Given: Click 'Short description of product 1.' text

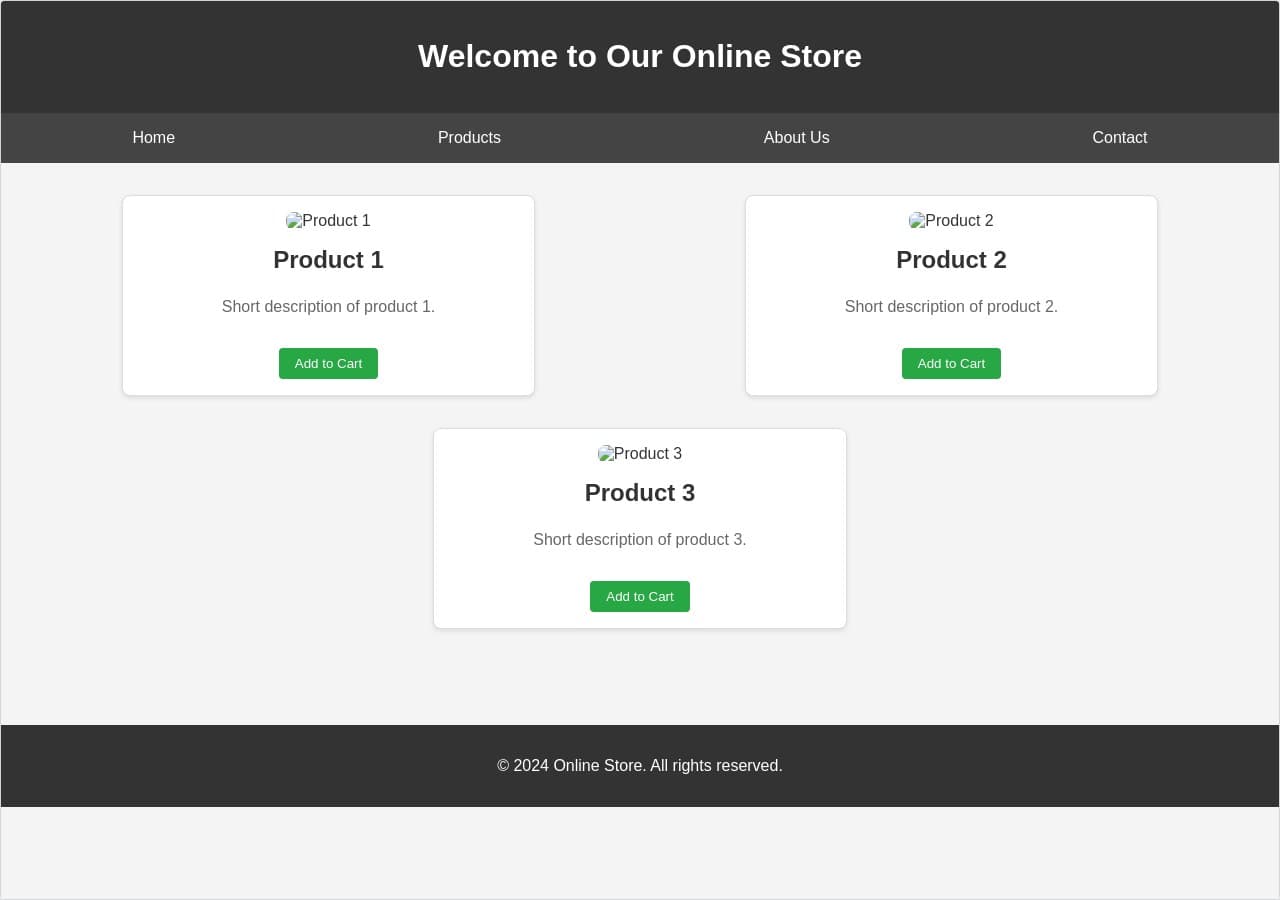Looking at the screenshot, I should click(x=328, y=307).
